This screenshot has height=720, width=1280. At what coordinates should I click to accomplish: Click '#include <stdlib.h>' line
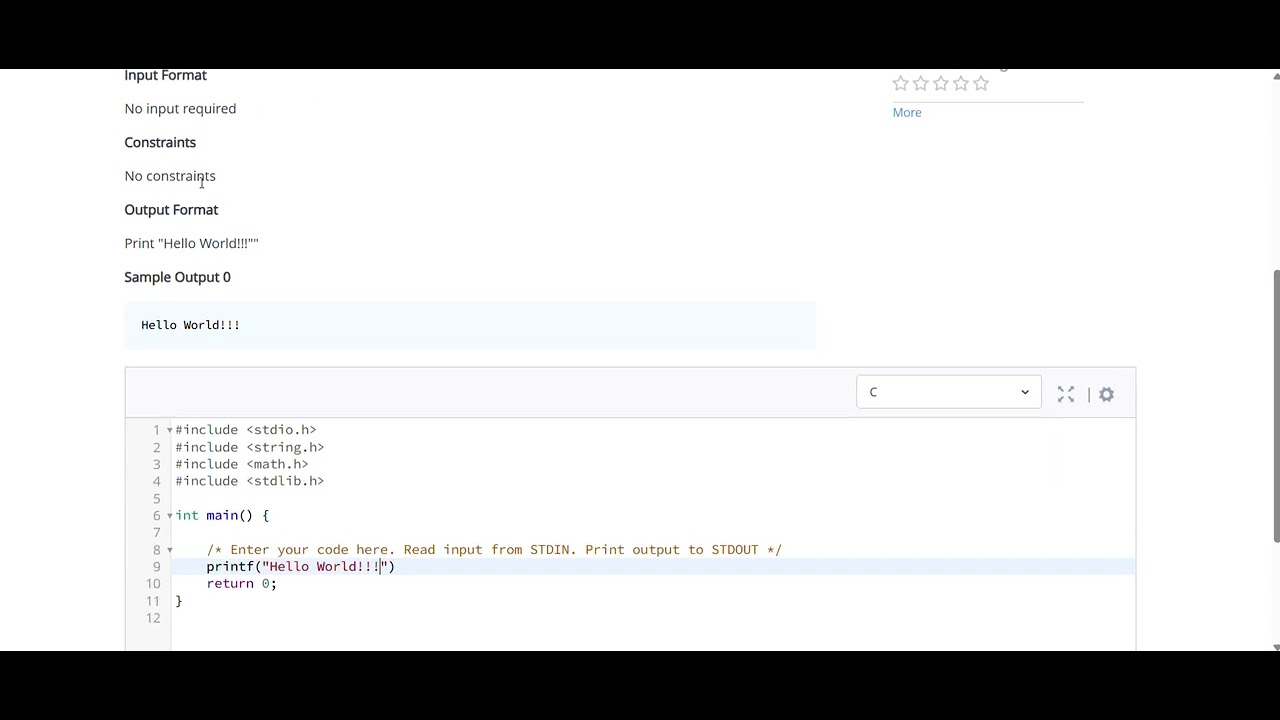pyautogui.click(x=250, y=481)
